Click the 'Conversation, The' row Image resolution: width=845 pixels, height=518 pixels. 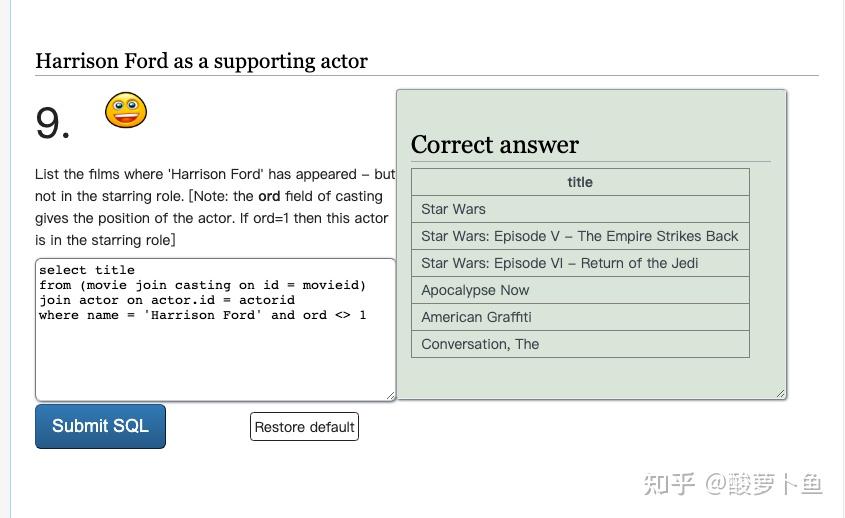click(x=580, y=344)
